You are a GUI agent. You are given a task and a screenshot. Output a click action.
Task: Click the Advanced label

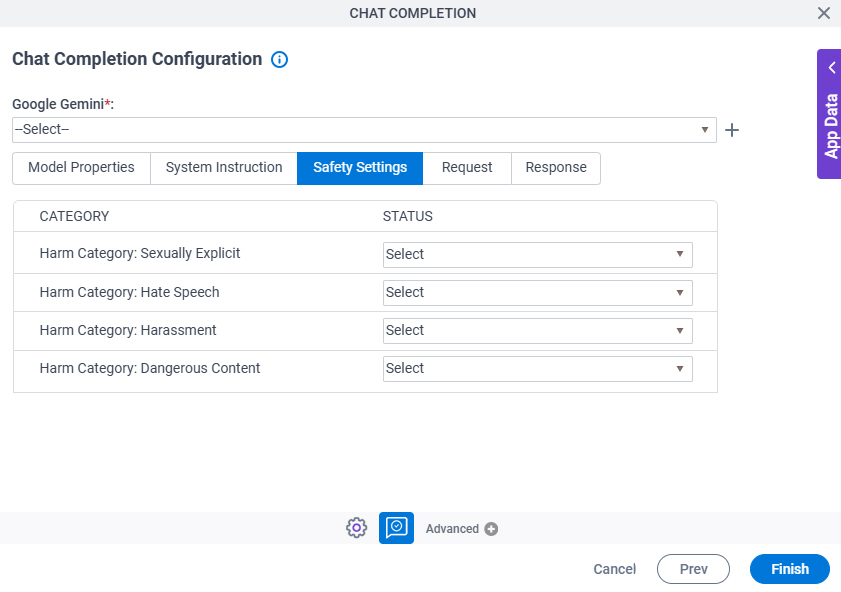(x=452, y=529)
